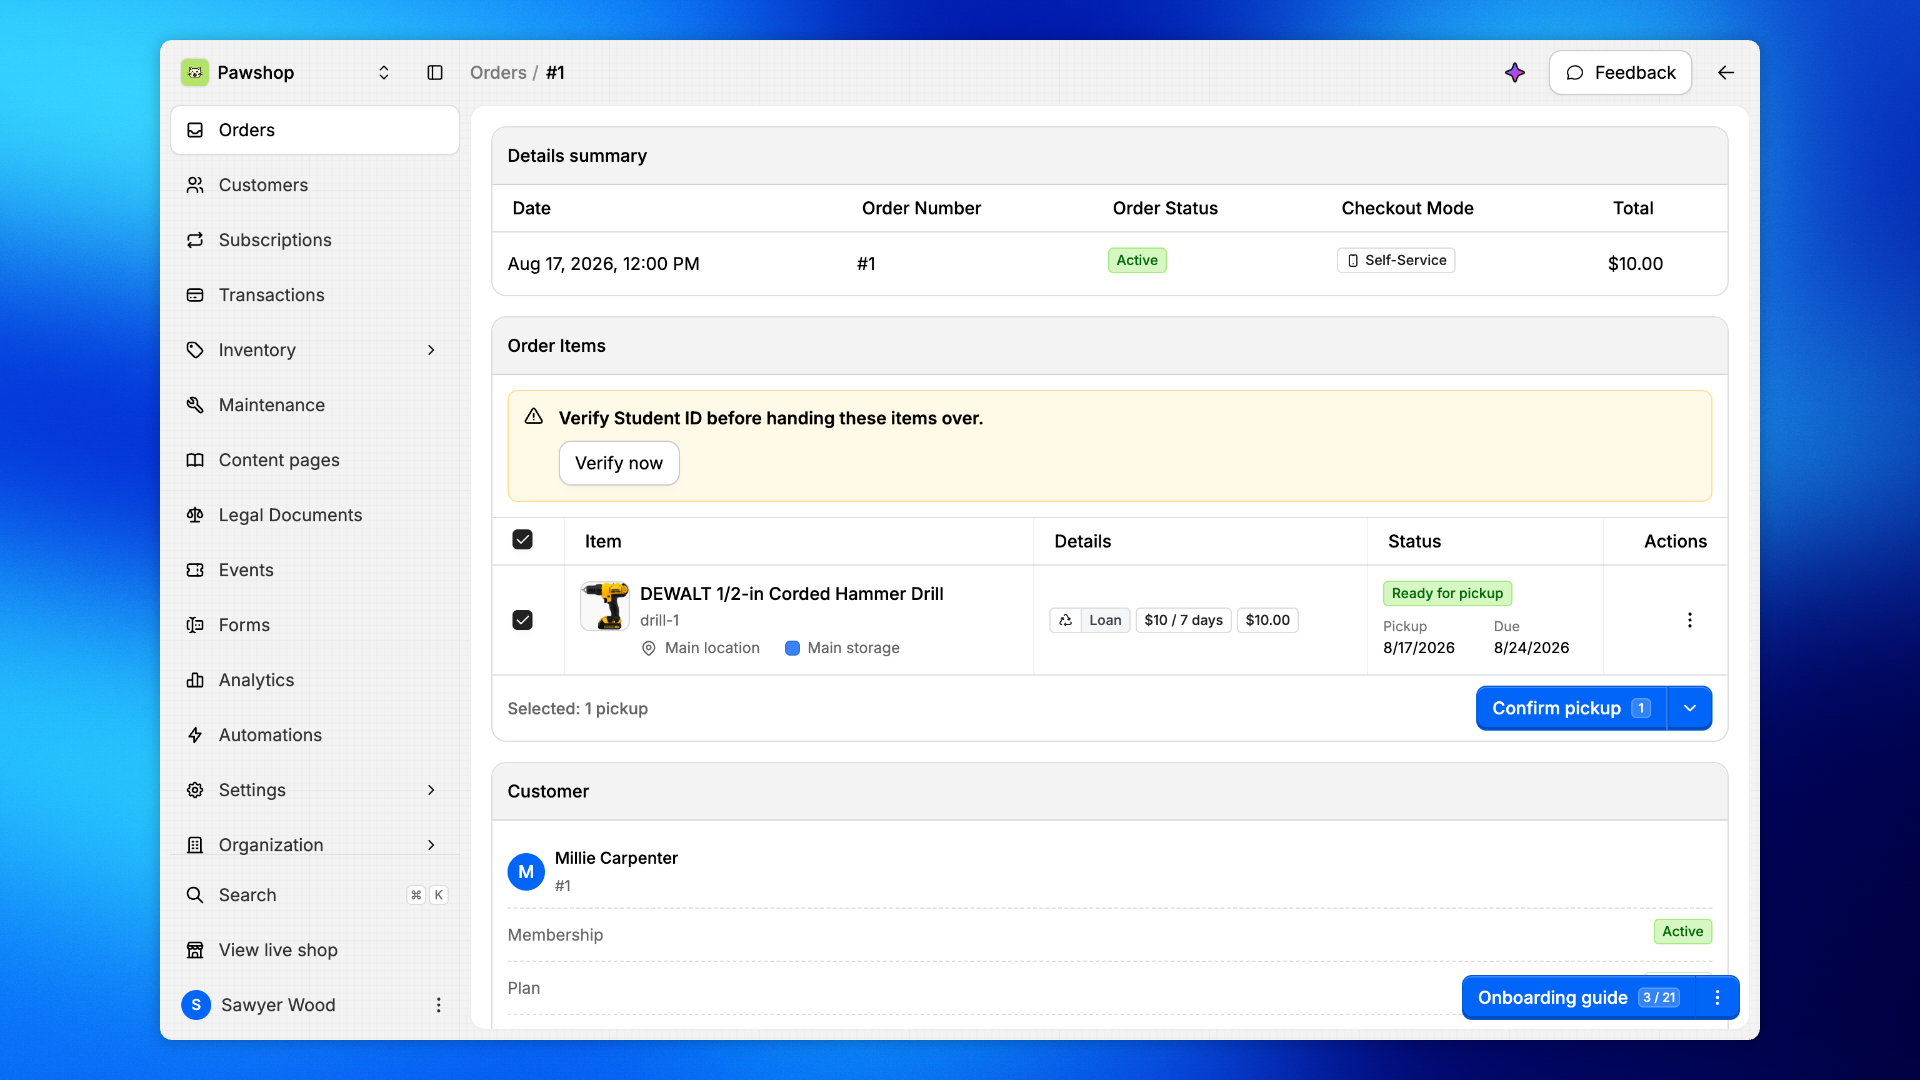Expand the Inventory submenu chevron
The image size is (1920, 1080).
coord(431,350)
